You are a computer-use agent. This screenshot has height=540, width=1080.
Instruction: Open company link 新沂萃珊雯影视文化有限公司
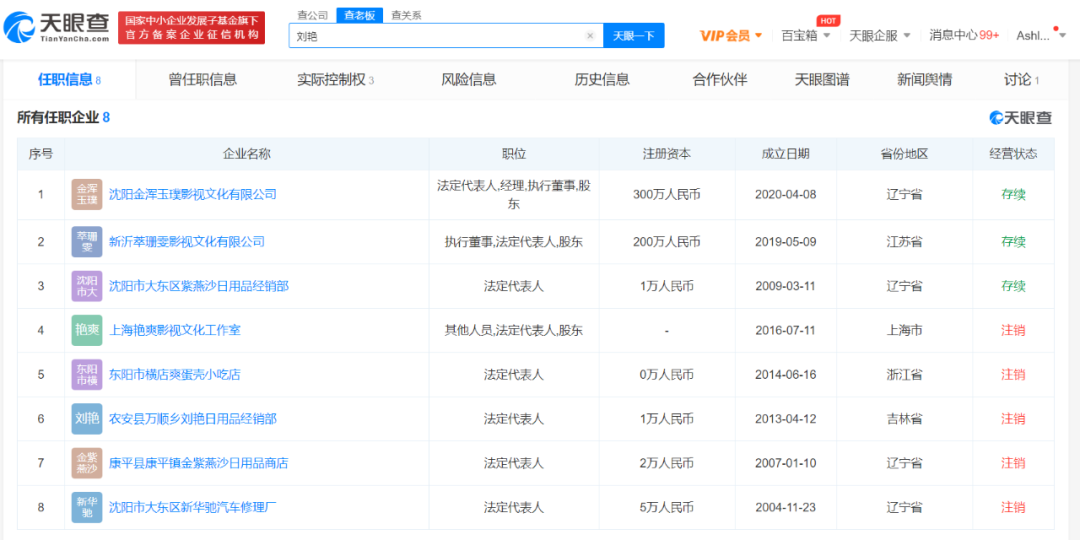click(187, 242)
